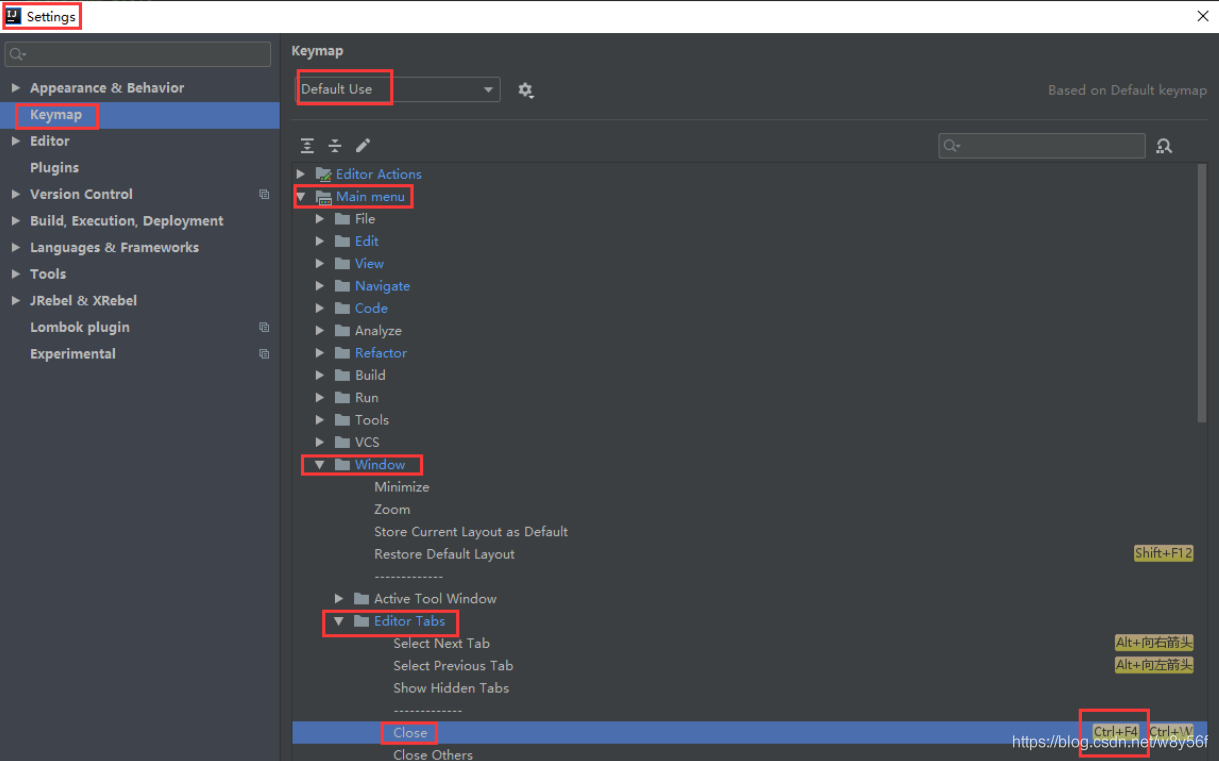The height and width of the screenshot is (761, 1219).
Task: Click project-level icon next to Version Control
Action: (264, 194)
